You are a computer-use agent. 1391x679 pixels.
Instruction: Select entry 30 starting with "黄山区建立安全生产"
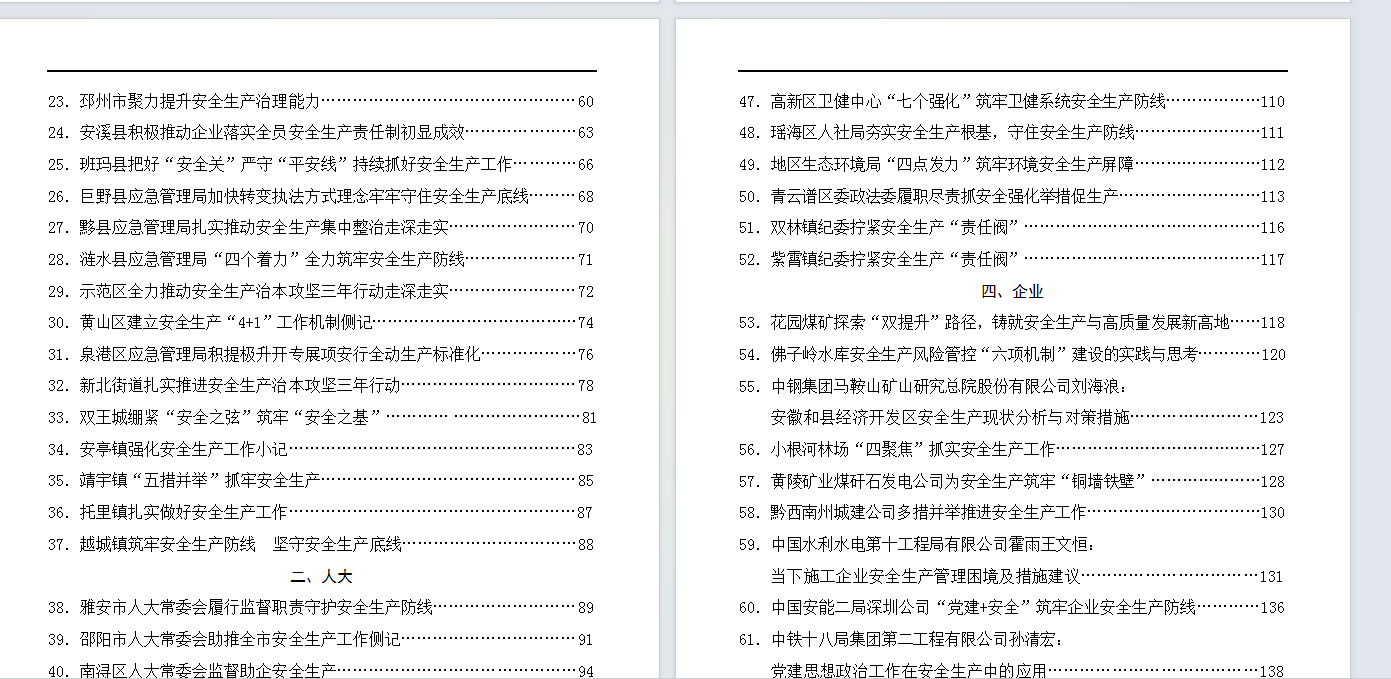[x=321, y=322]
